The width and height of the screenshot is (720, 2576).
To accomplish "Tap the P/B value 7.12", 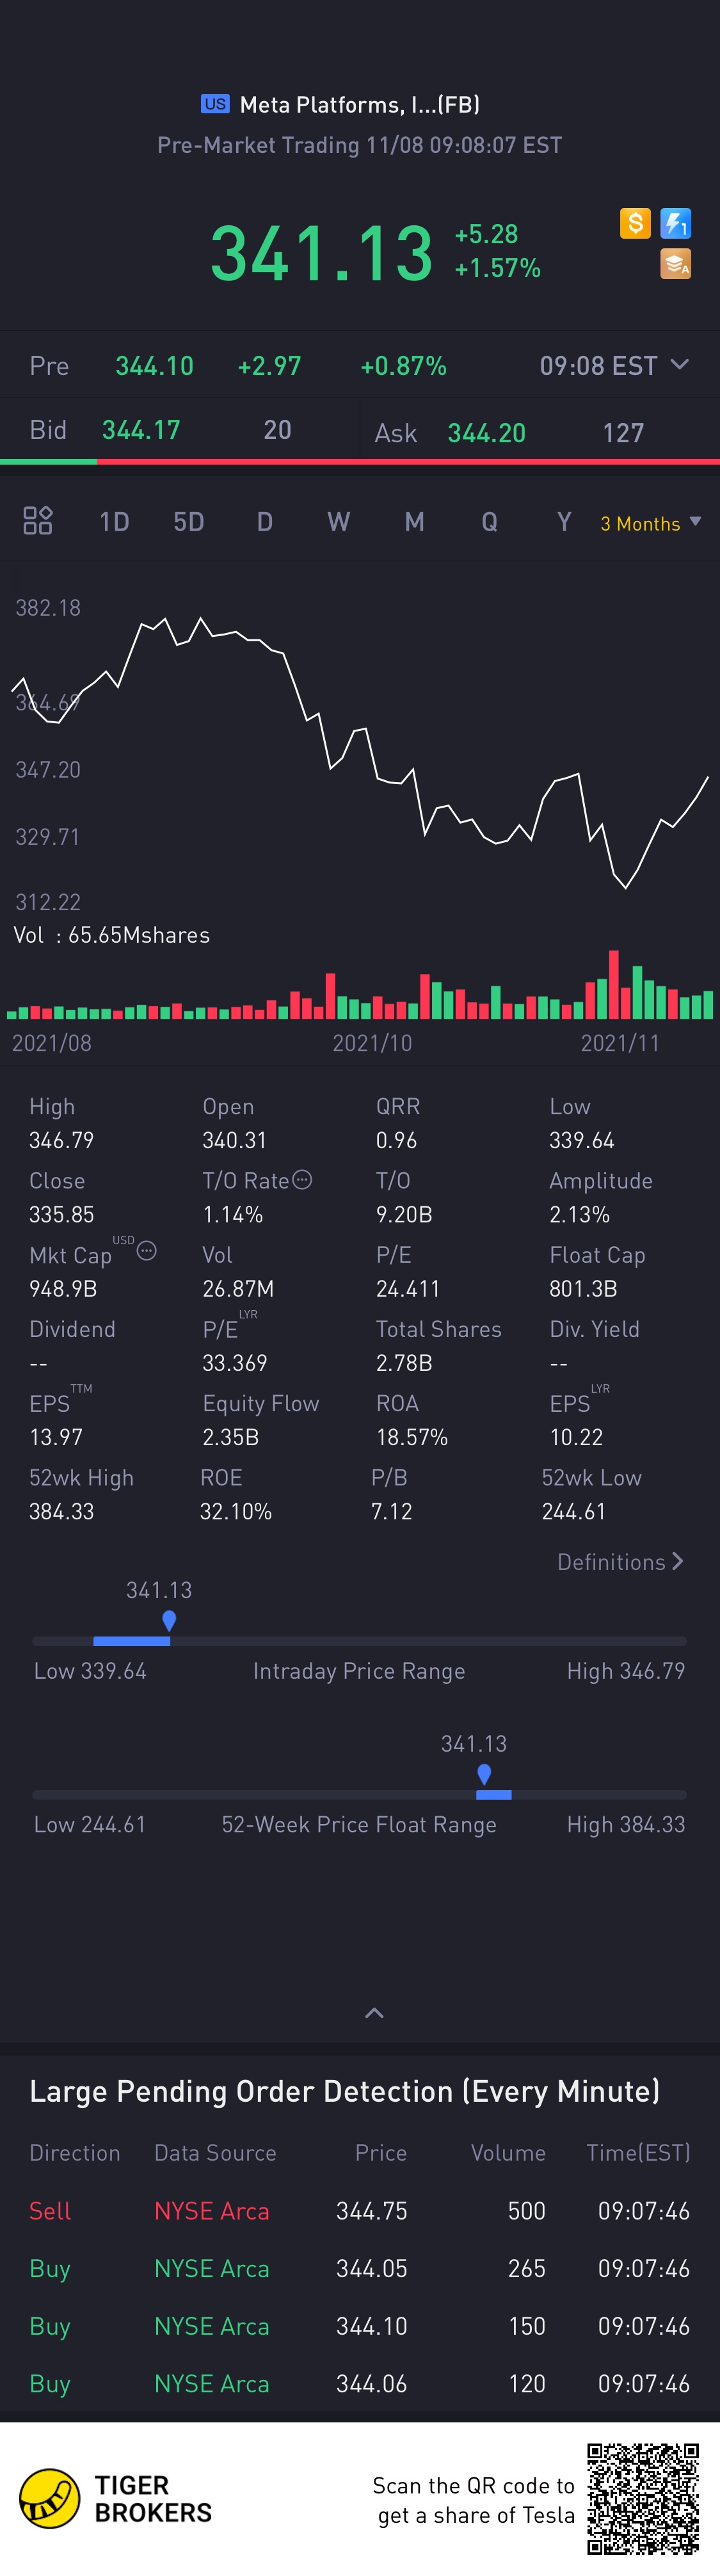I will coord(392,1511).
